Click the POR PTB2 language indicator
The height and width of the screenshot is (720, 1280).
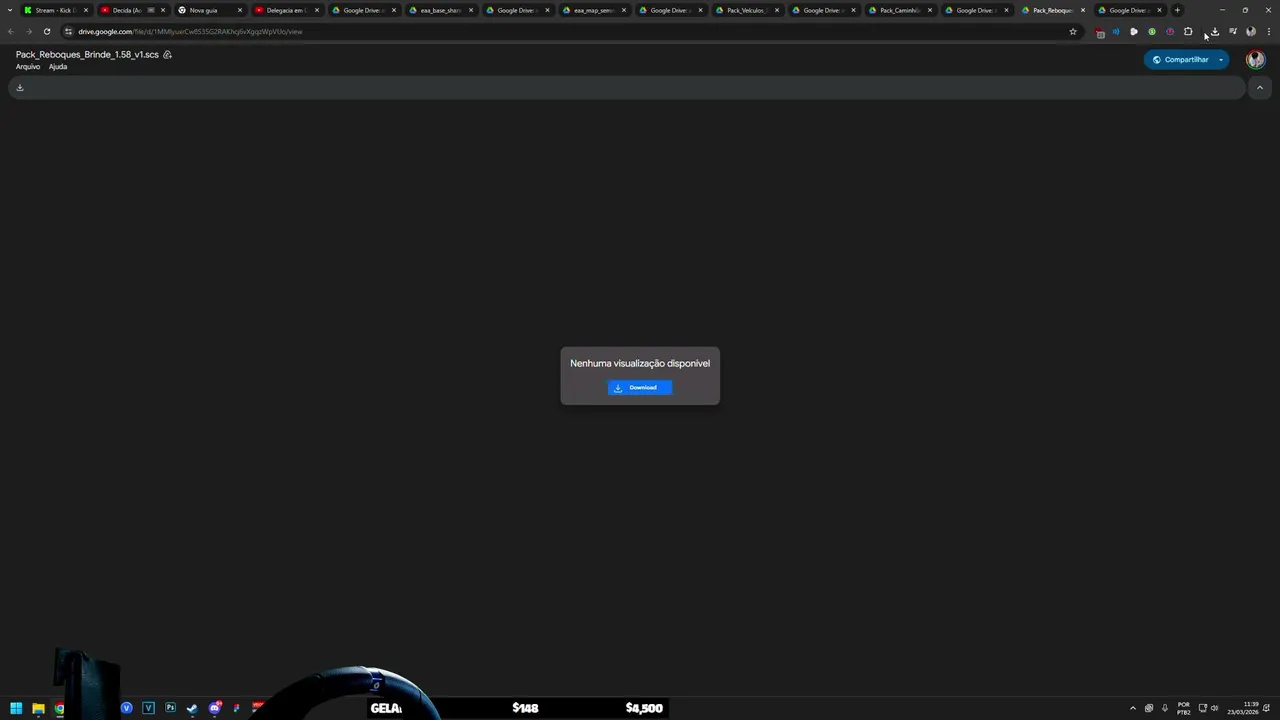1184,708
